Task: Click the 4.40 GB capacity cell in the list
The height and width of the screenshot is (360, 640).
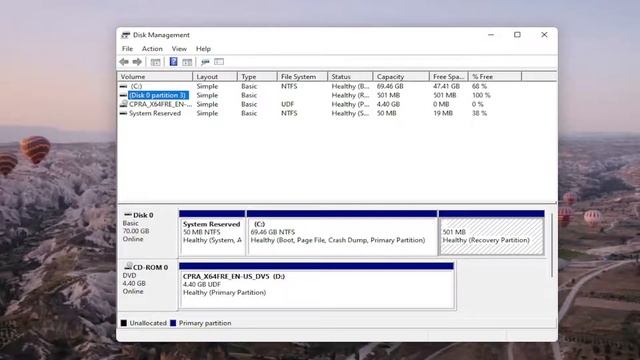Action: [388, 104]
